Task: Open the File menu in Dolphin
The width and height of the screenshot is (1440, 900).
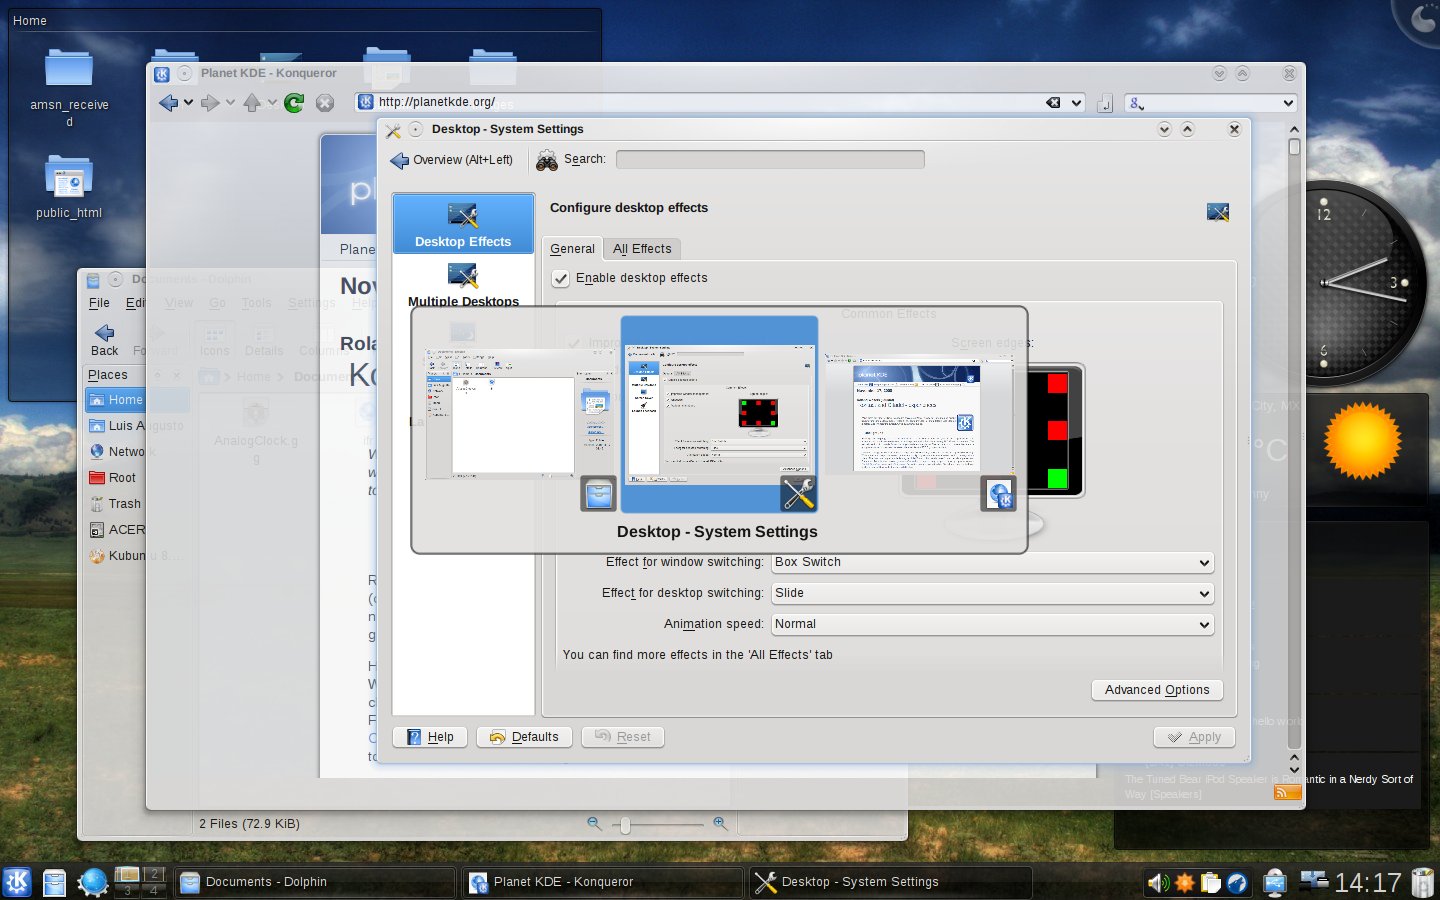Action: (x=99, y=303)
